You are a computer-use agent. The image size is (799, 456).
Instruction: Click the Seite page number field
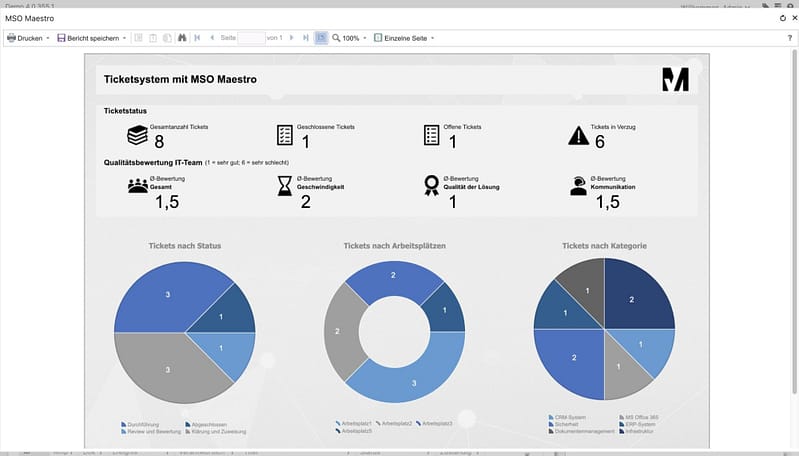coord(251,38)
